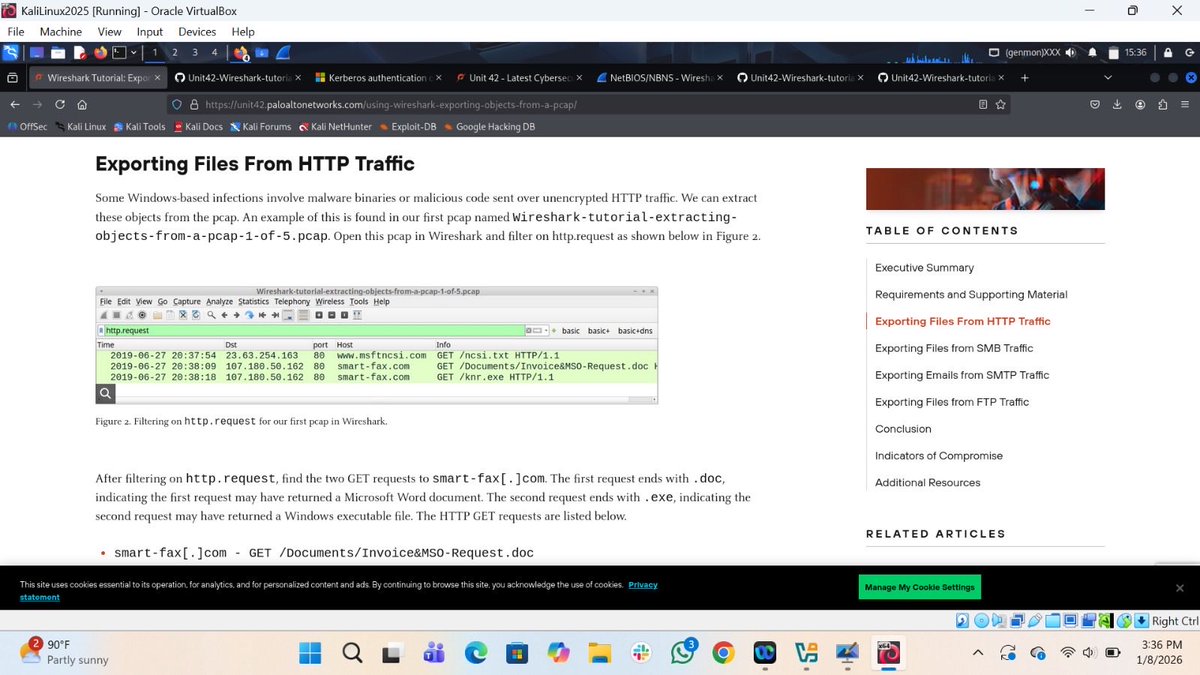Screen dimensions: 1200x675
Task: Click the magnifier icon on Figure 2
Action: point(106,393)
